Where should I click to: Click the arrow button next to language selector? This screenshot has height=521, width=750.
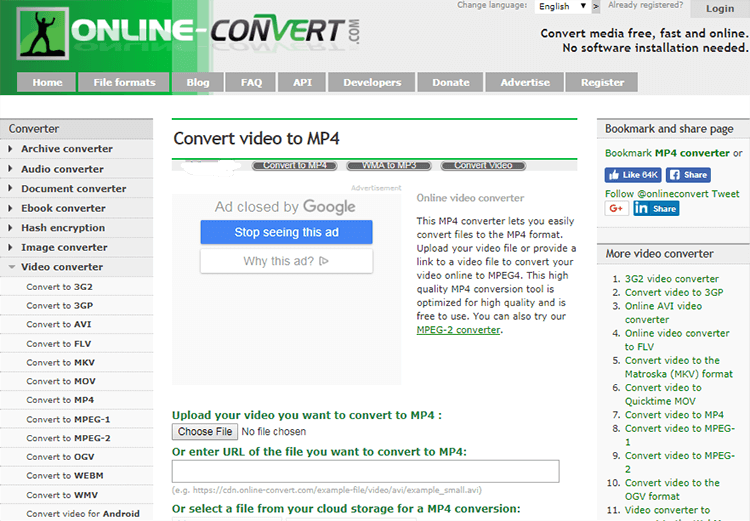pyautogui.click(x=596, y=6)
